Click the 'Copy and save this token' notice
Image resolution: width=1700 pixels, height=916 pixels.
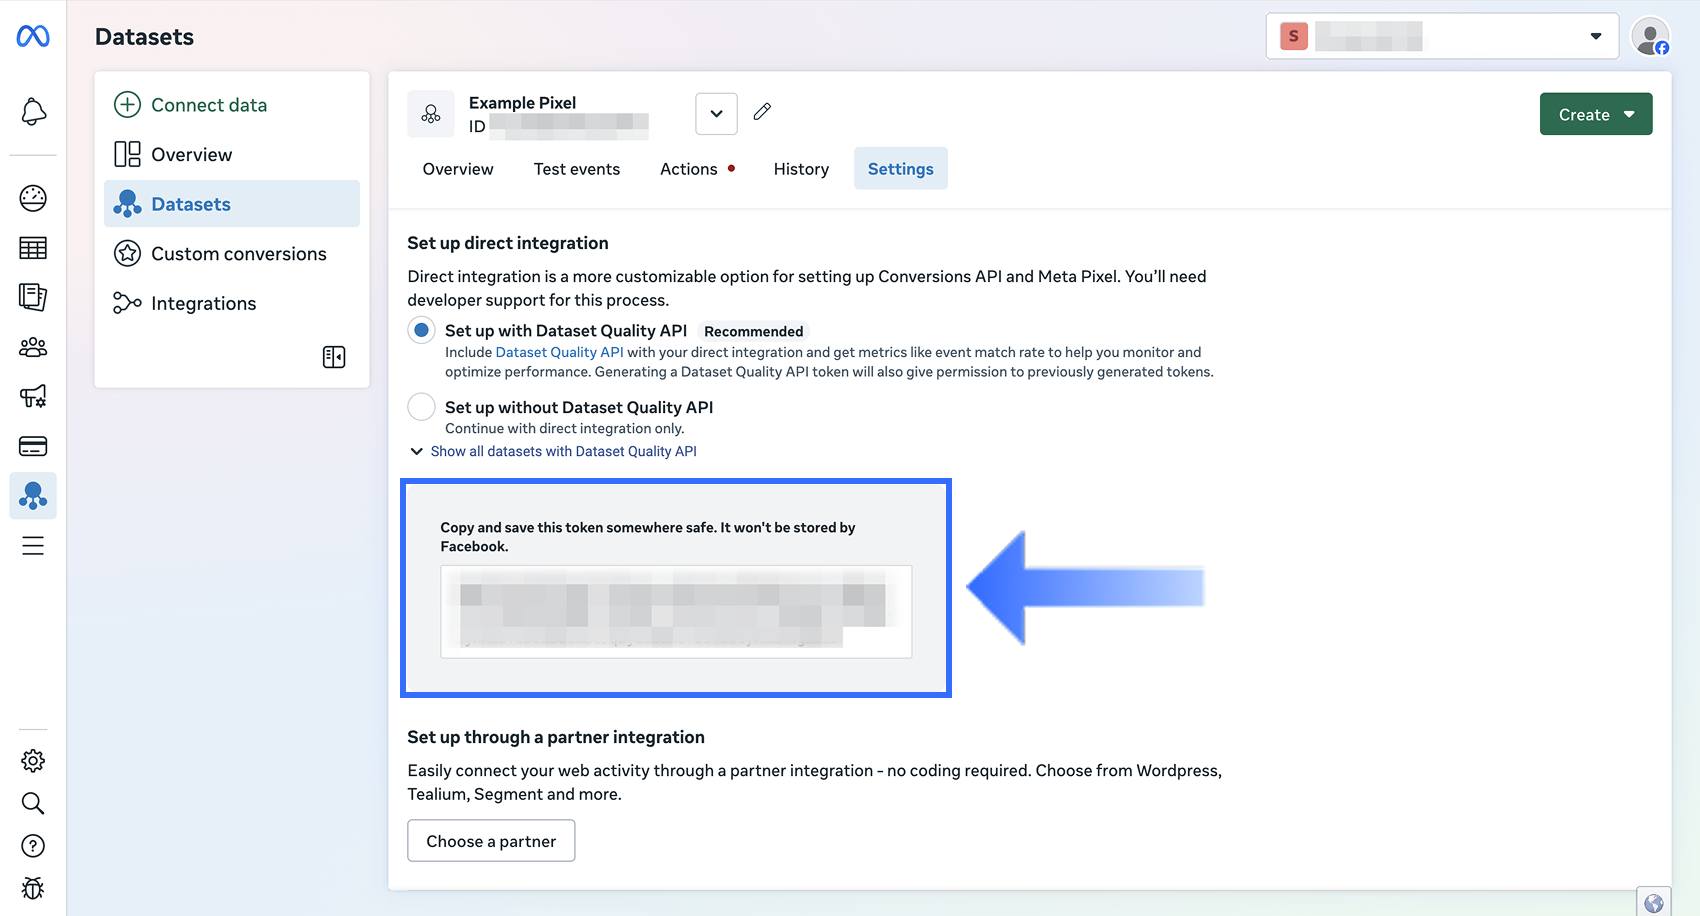[648, 537]
